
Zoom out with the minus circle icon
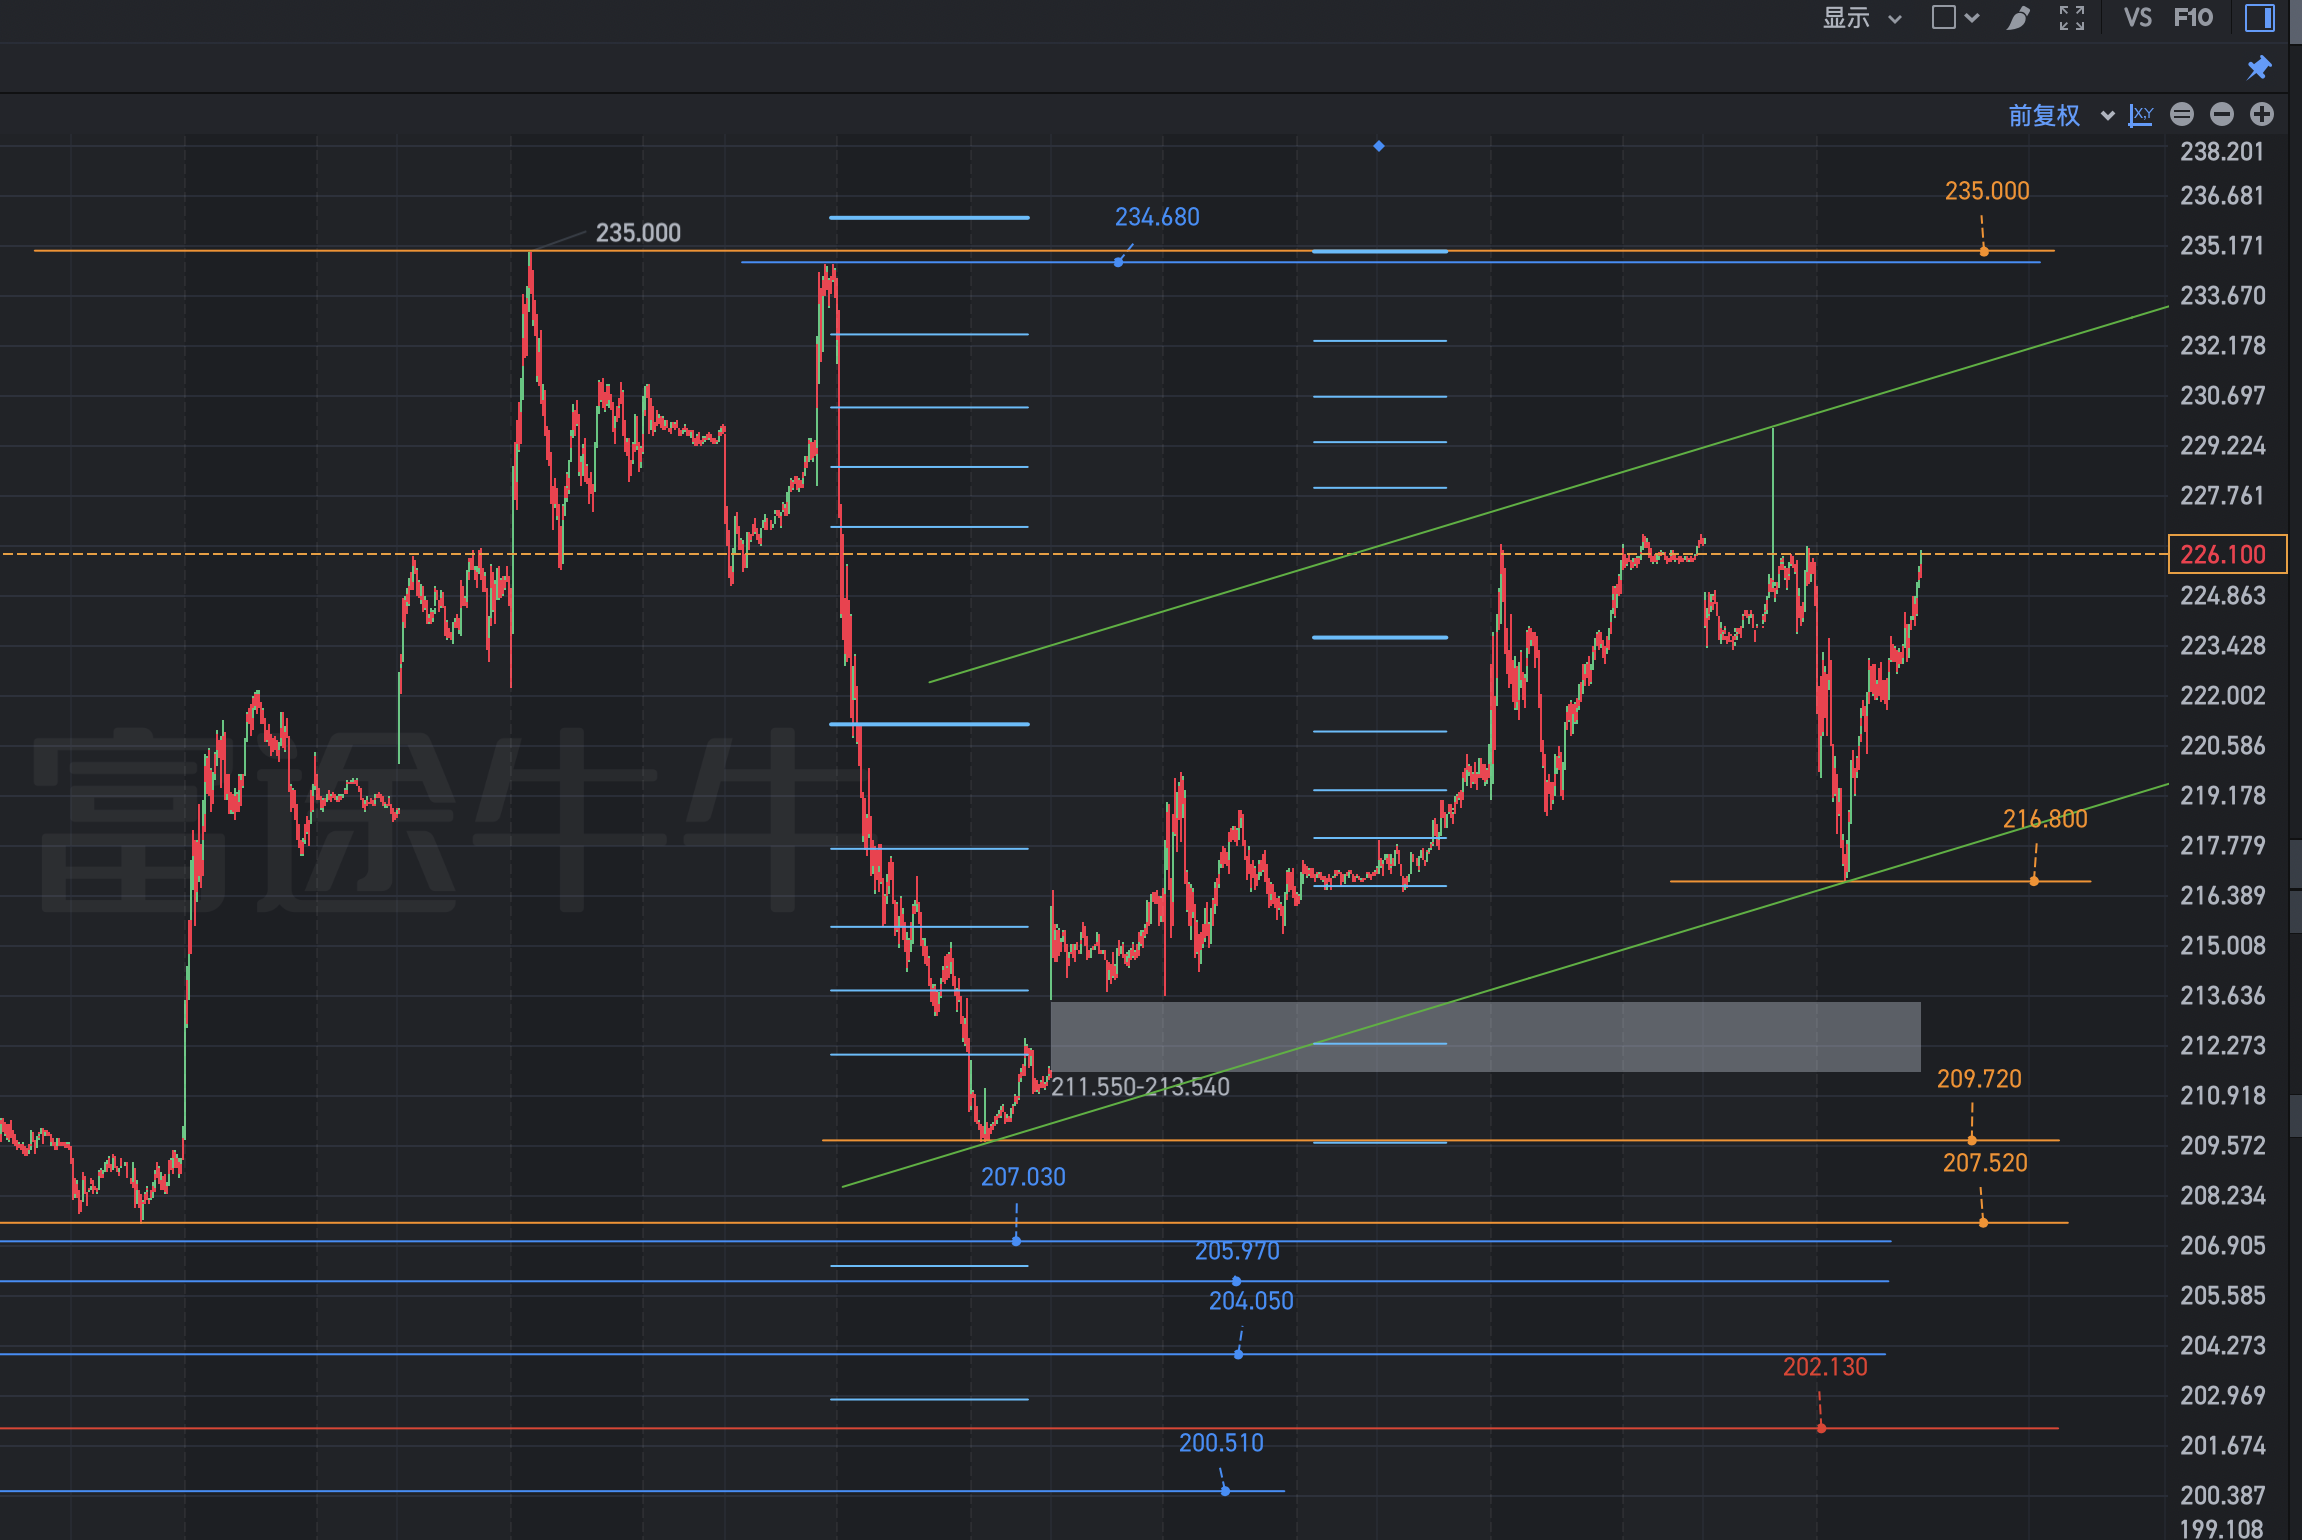pyautogui.click(x=2222, y=115)
